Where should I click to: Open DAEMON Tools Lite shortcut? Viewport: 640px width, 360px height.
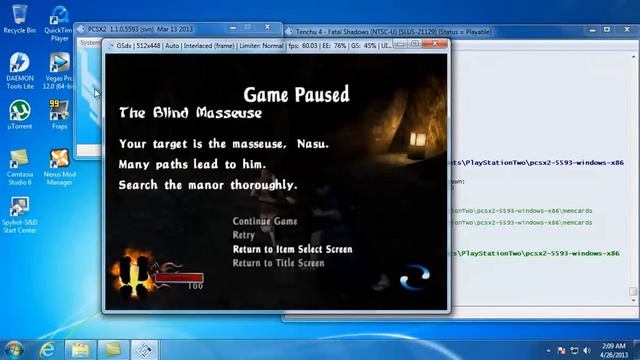20,71
